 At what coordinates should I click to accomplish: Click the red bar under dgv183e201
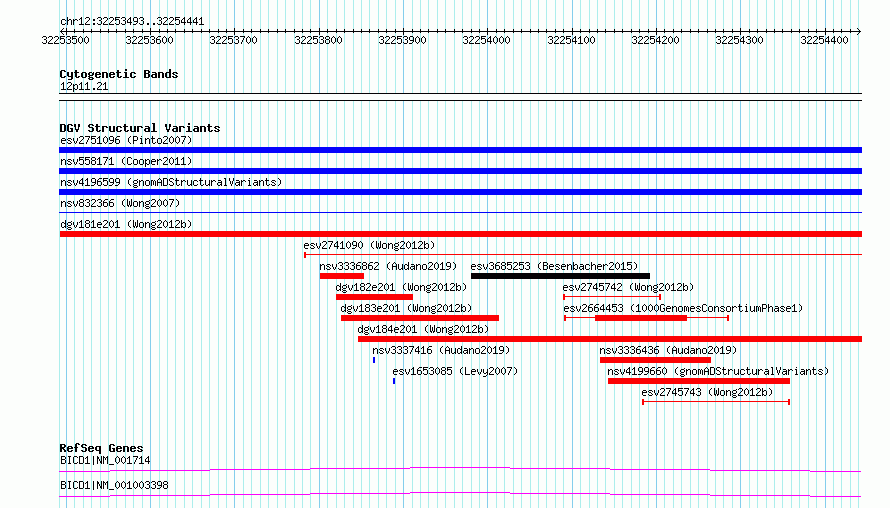coord(420,318)
